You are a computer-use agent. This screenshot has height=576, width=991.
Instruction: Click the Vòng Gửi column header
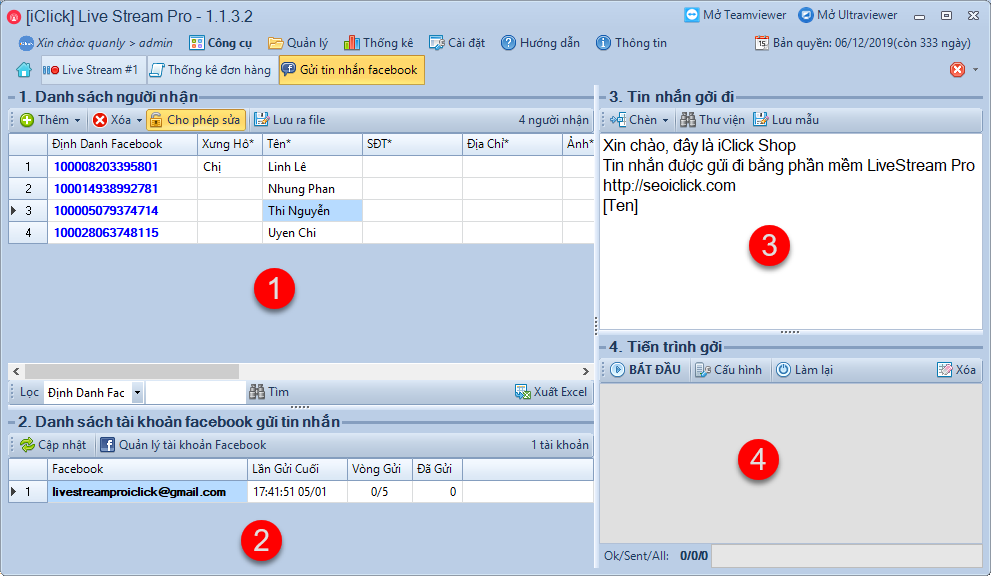click(x=380, y=469)
